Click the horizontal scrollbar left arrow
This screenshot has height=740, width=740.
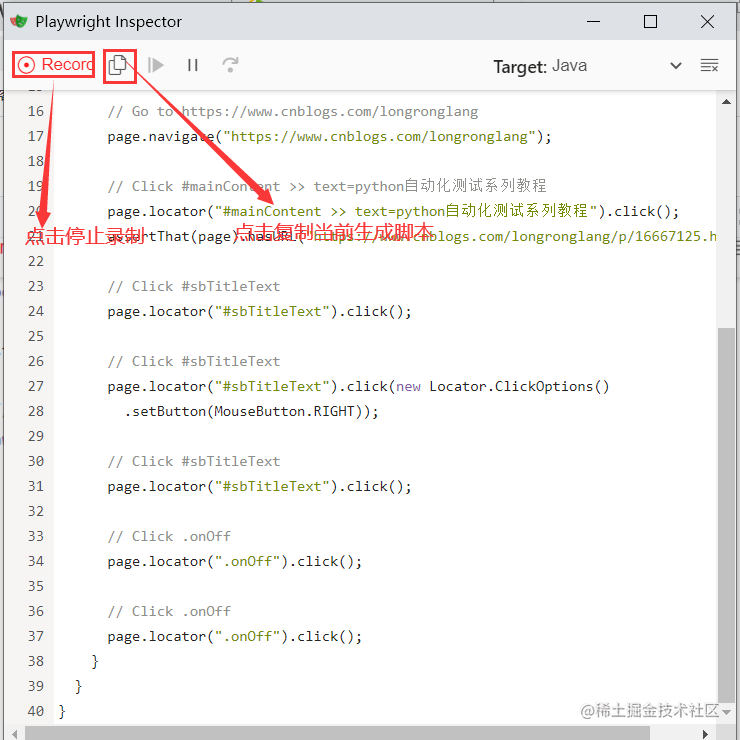tap(15, 734)
